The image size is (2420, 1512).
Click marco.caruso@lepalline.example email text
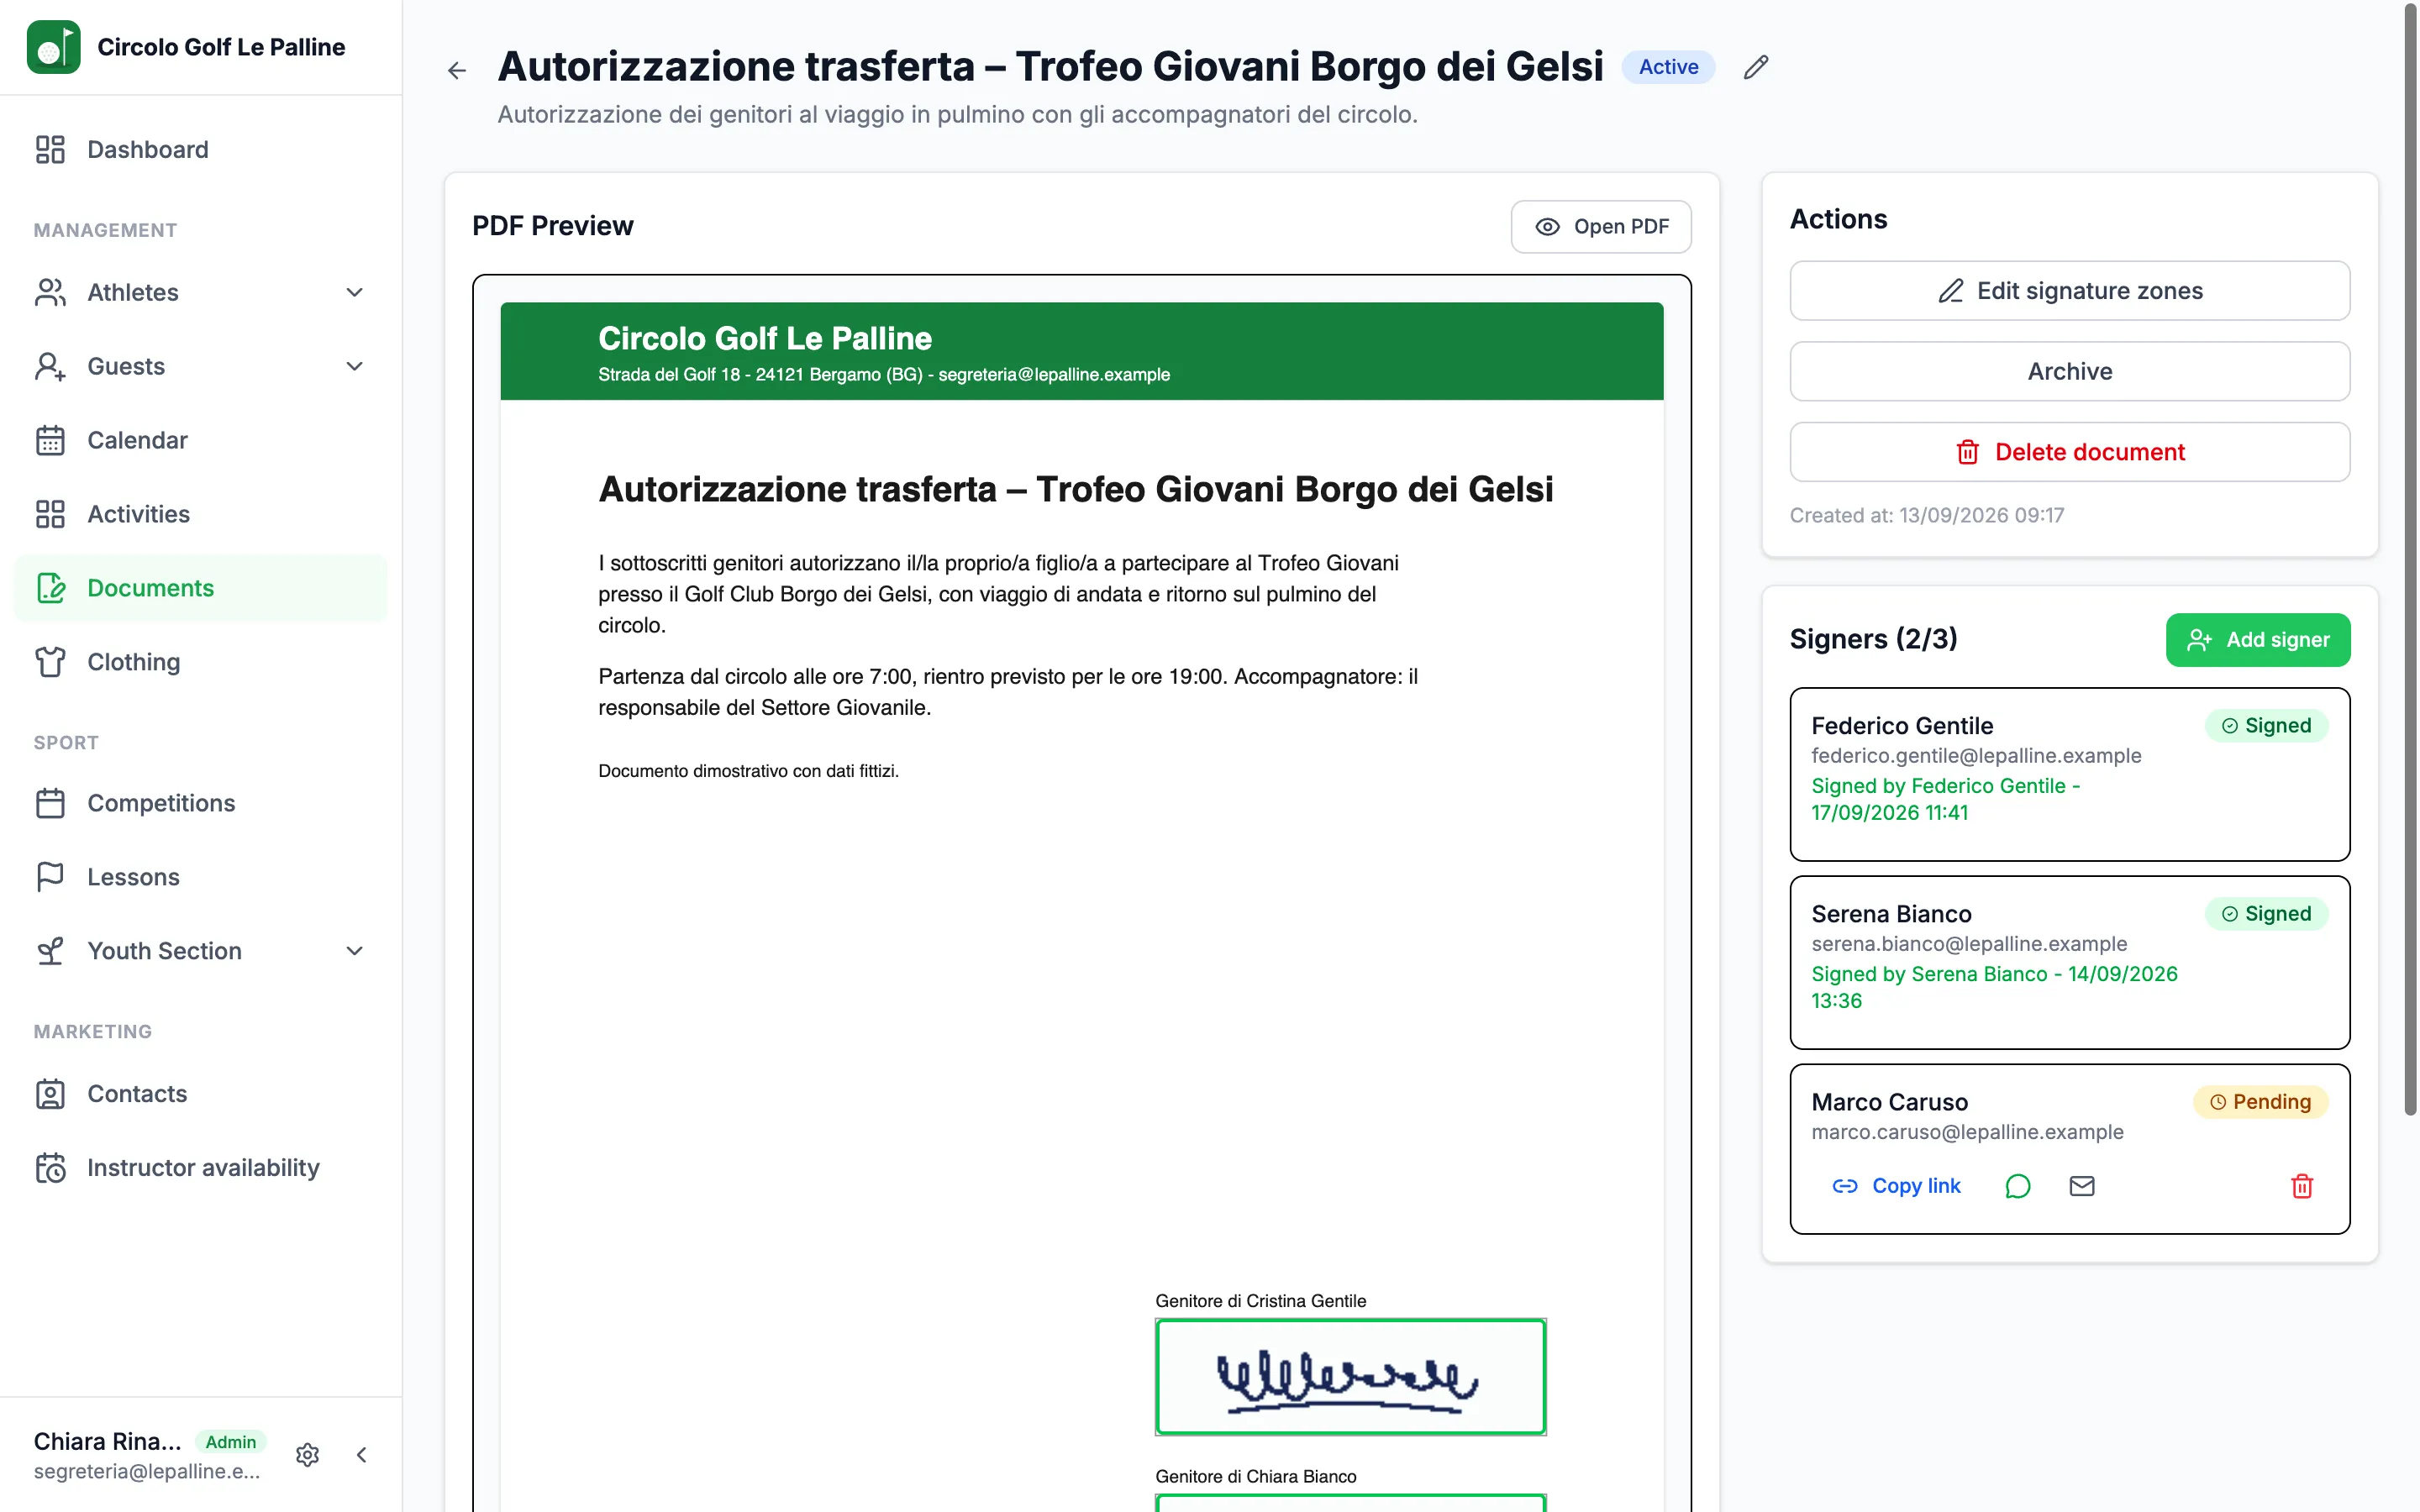click(1967, 1132)
